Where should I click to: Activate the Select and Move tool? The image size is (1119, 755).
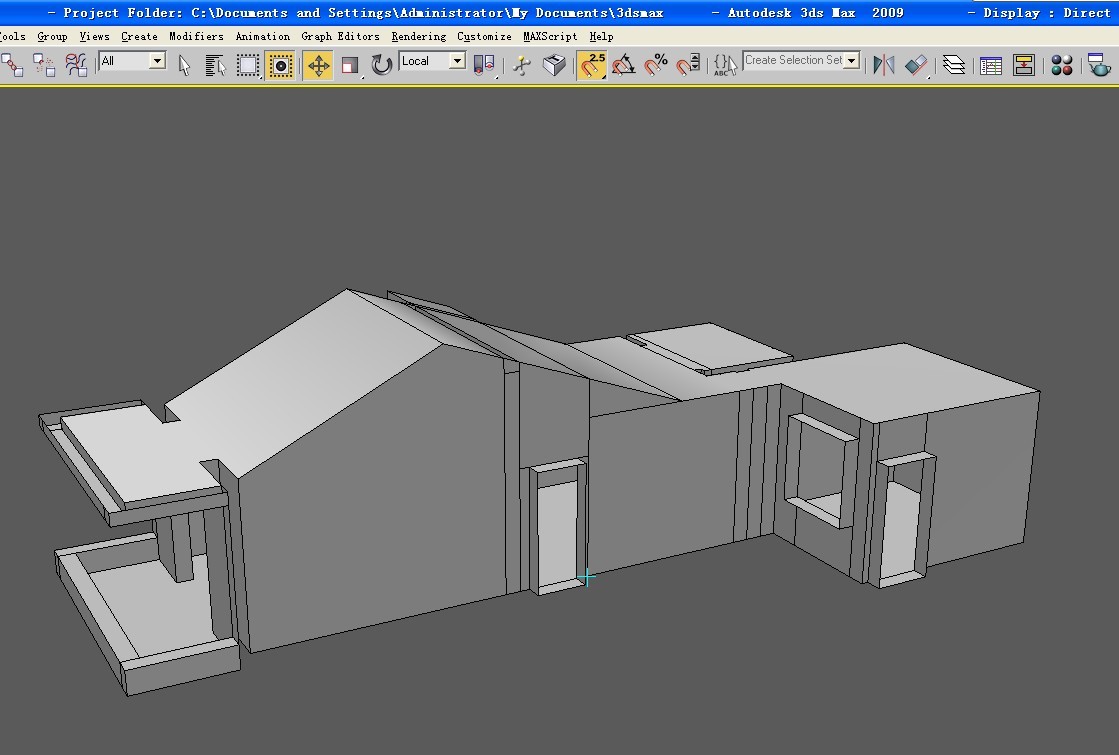coord(318,66)
